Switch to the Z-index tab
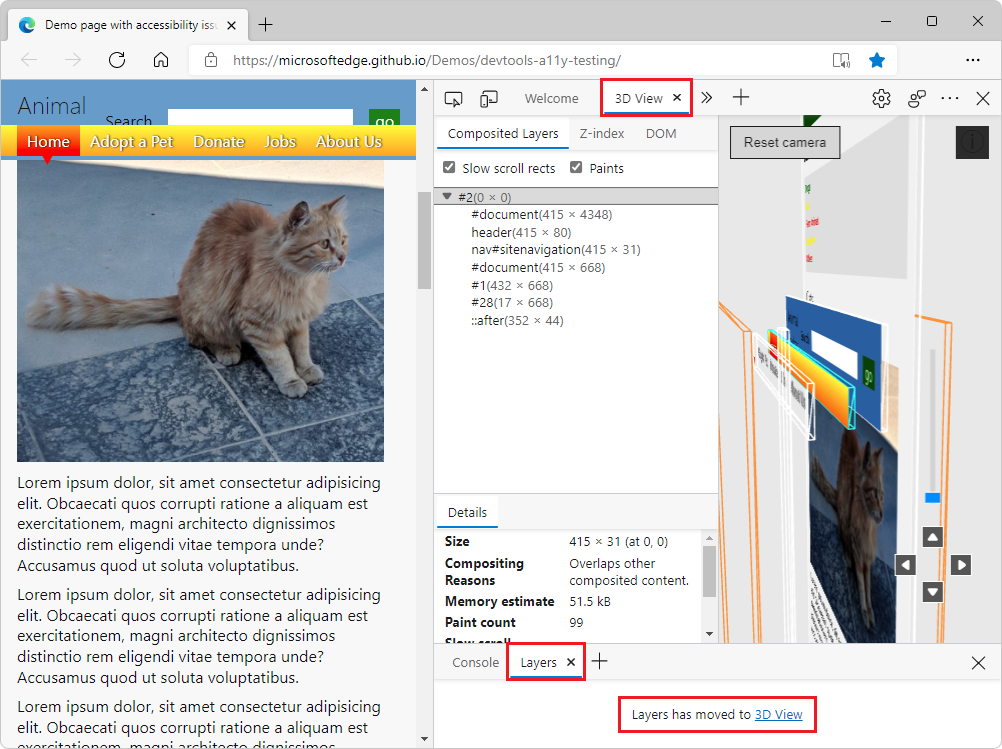 [x=602, y=133]
